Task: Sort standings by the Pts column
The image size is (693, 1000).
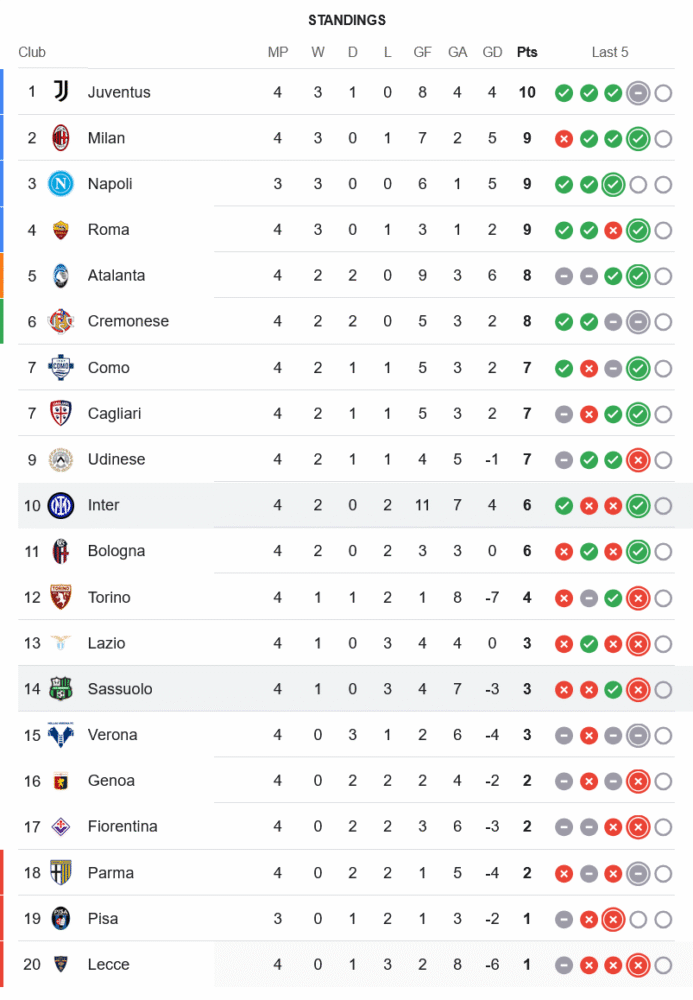Action: point(527,52)
